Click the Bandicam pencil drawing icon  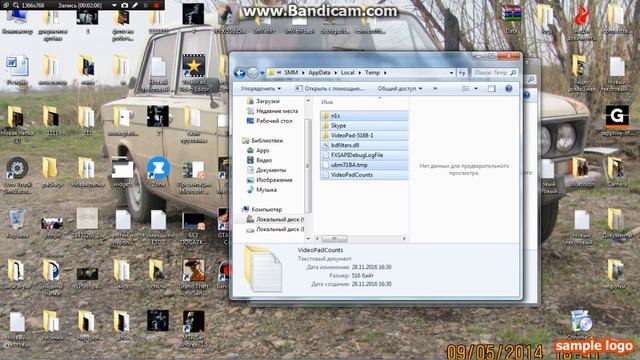(135, 5)
